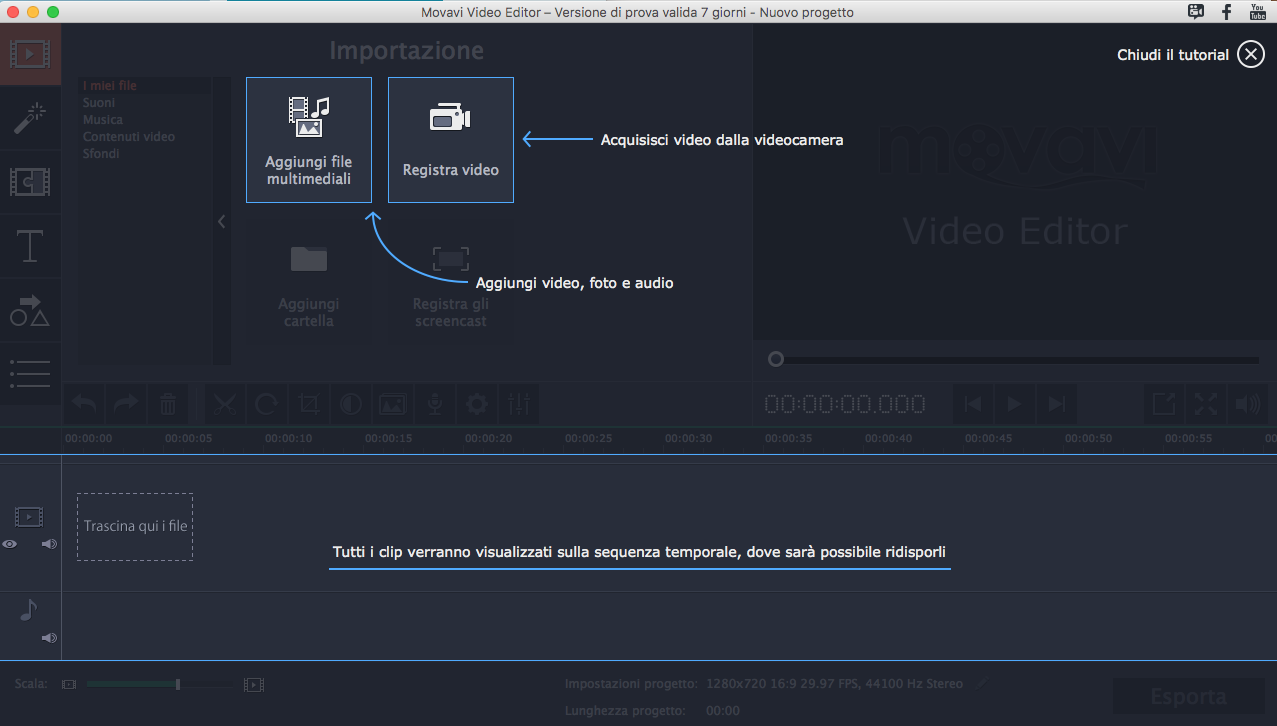Image resolution: width=1277 pixels, height=726 pixels.
Task: Select the scissors split tool
Action: [226, 404]
